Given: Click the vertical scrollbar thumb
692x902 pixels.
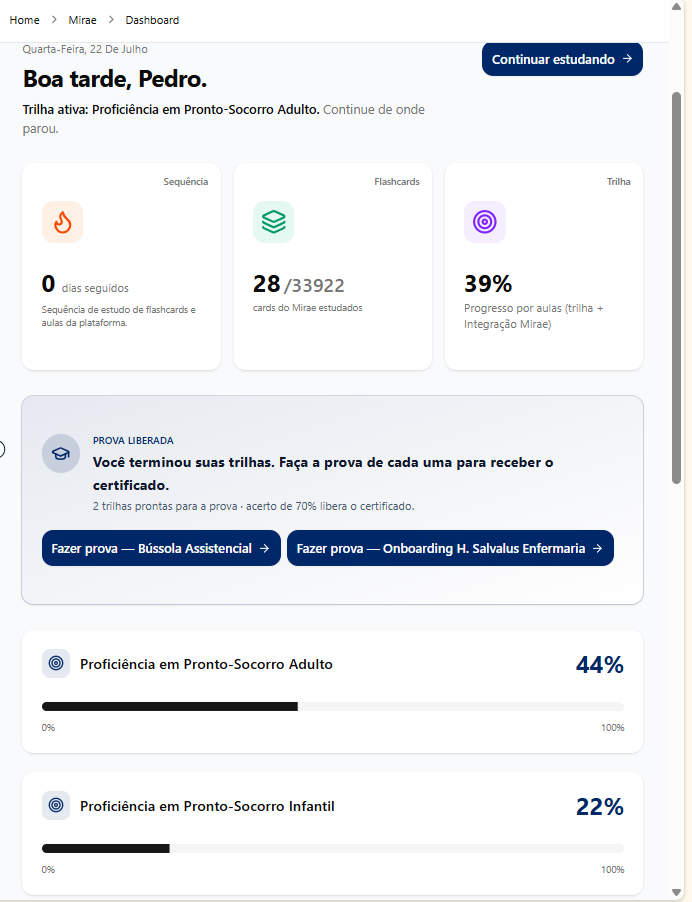Looking at the screenshot, I should pos(676,288).
